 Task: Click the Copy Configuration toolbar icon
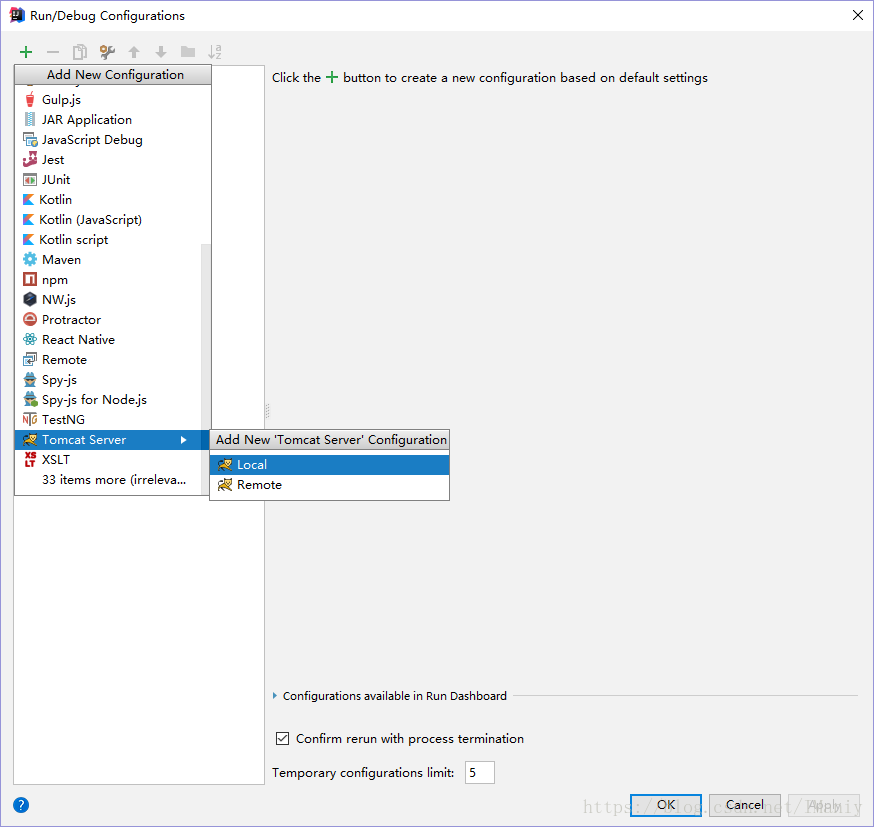click(x=80, y=52)
